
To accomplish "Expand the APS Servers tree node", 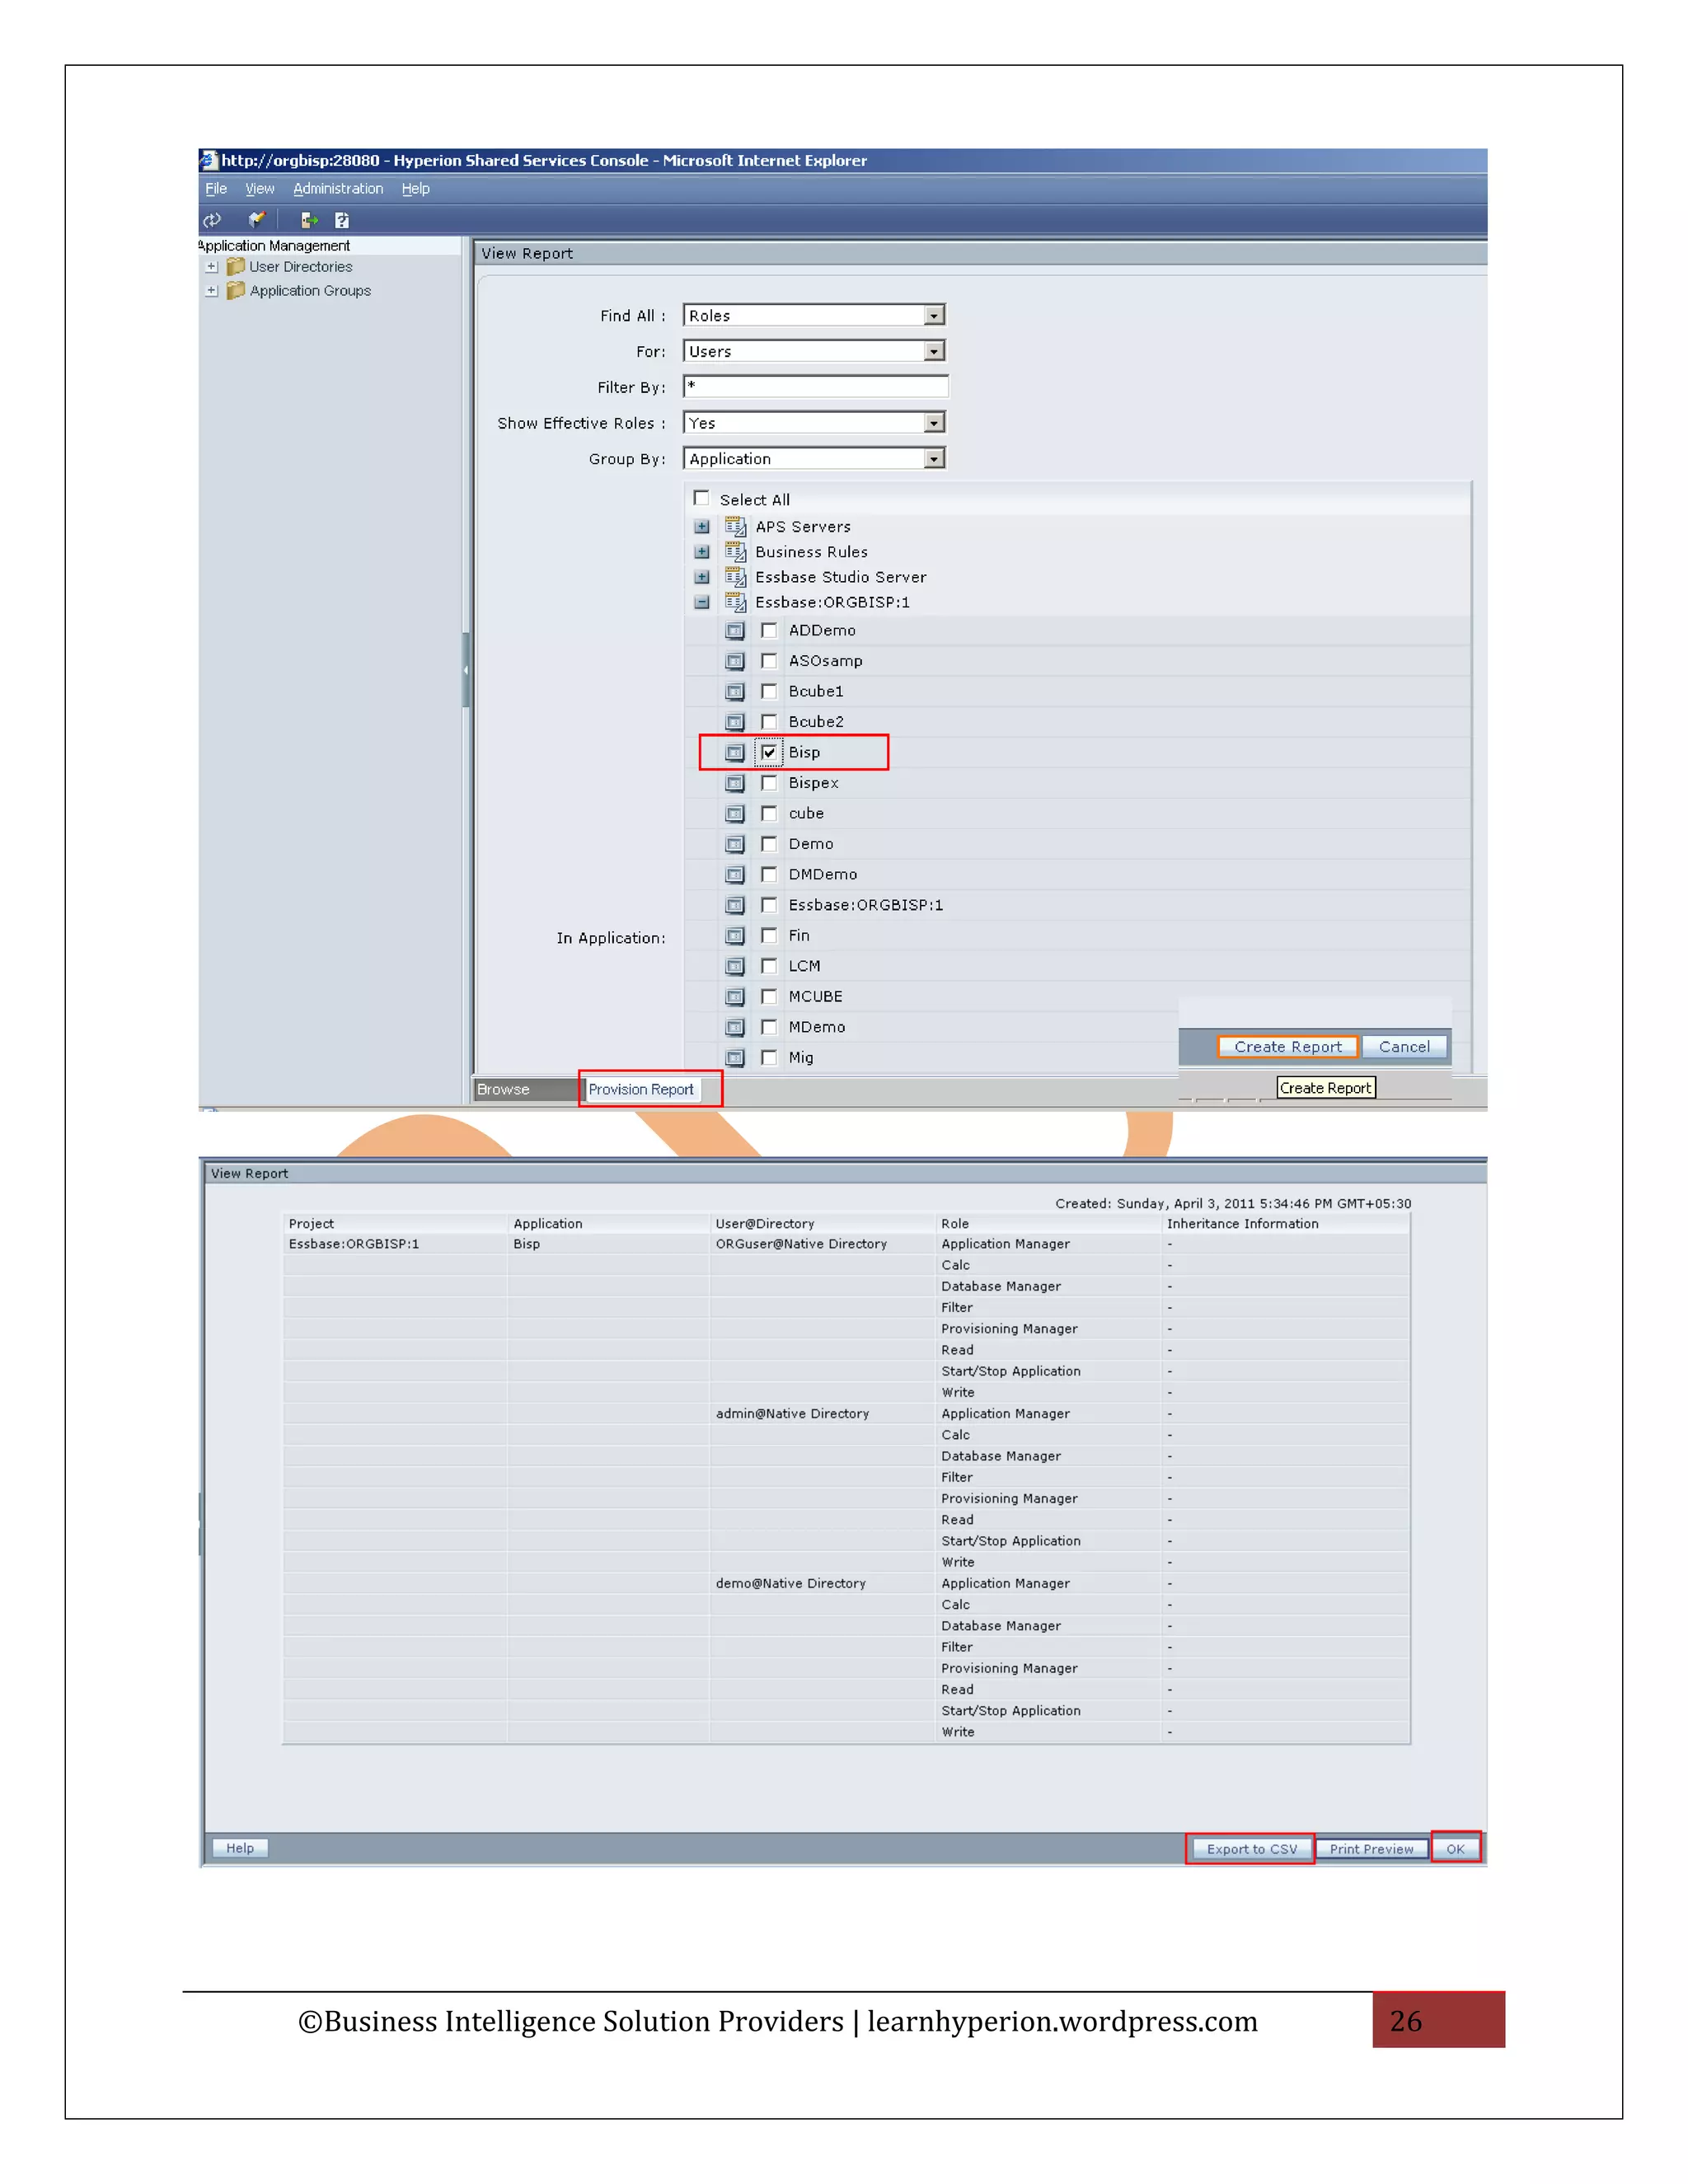I will [x=702, y=527].
